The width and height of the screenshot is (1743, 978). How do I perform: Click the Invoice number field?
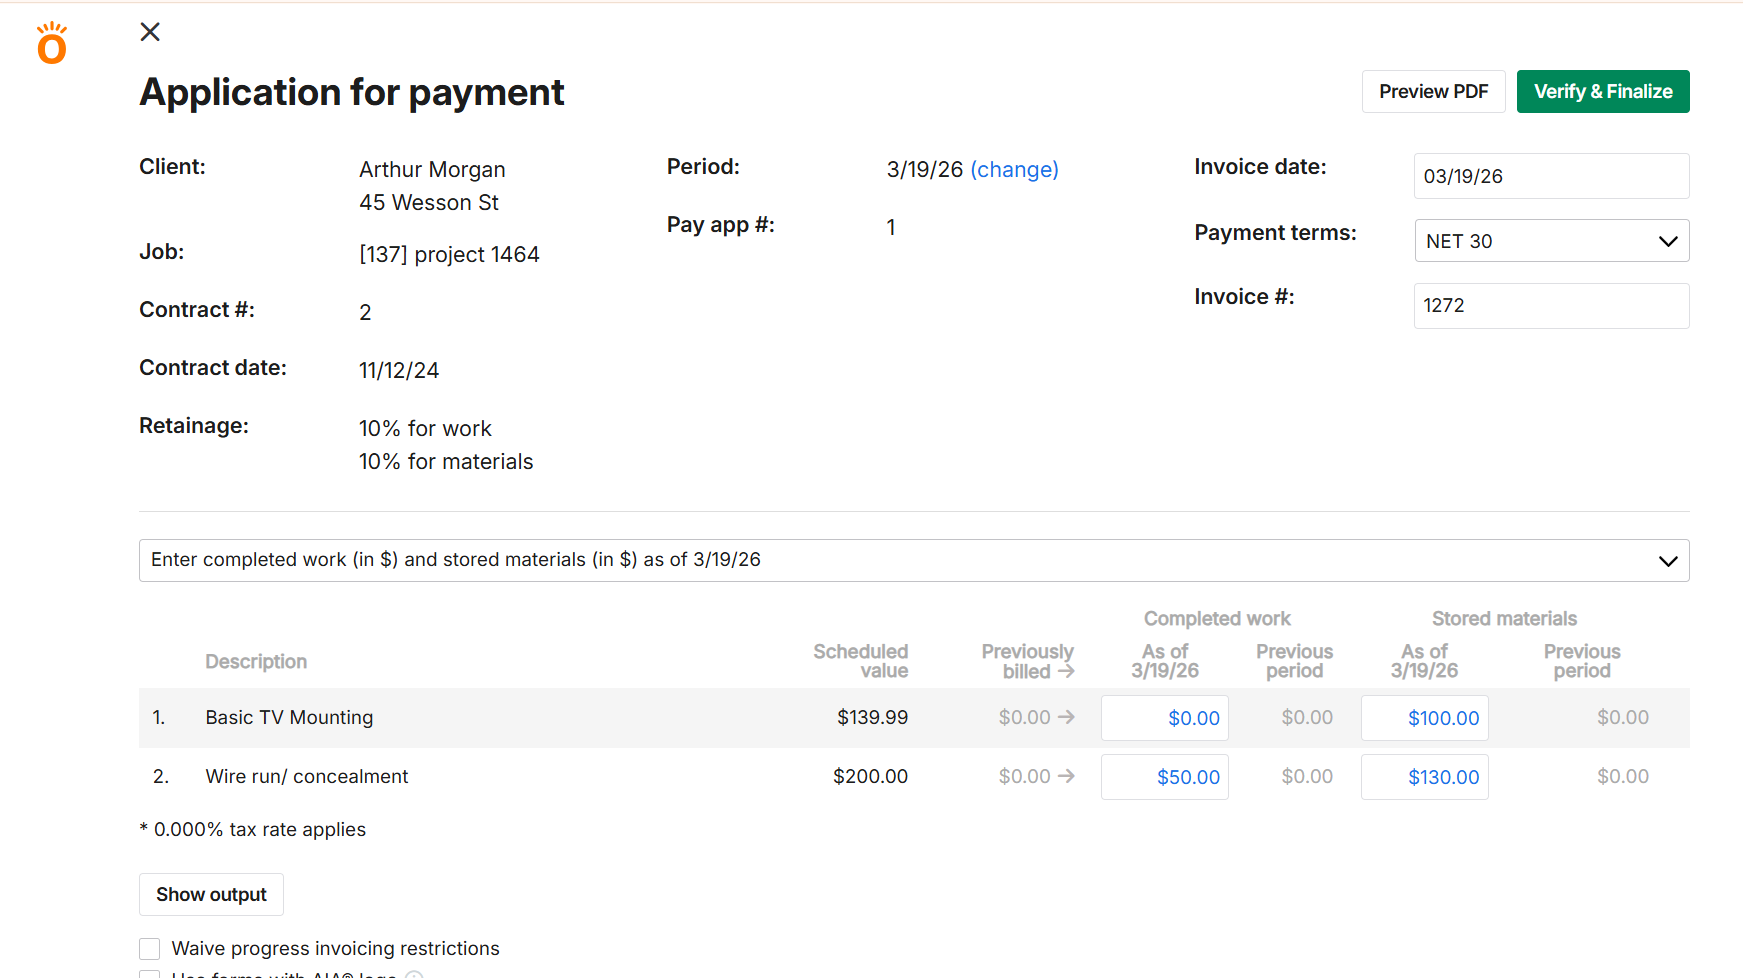coord(1550,306)
